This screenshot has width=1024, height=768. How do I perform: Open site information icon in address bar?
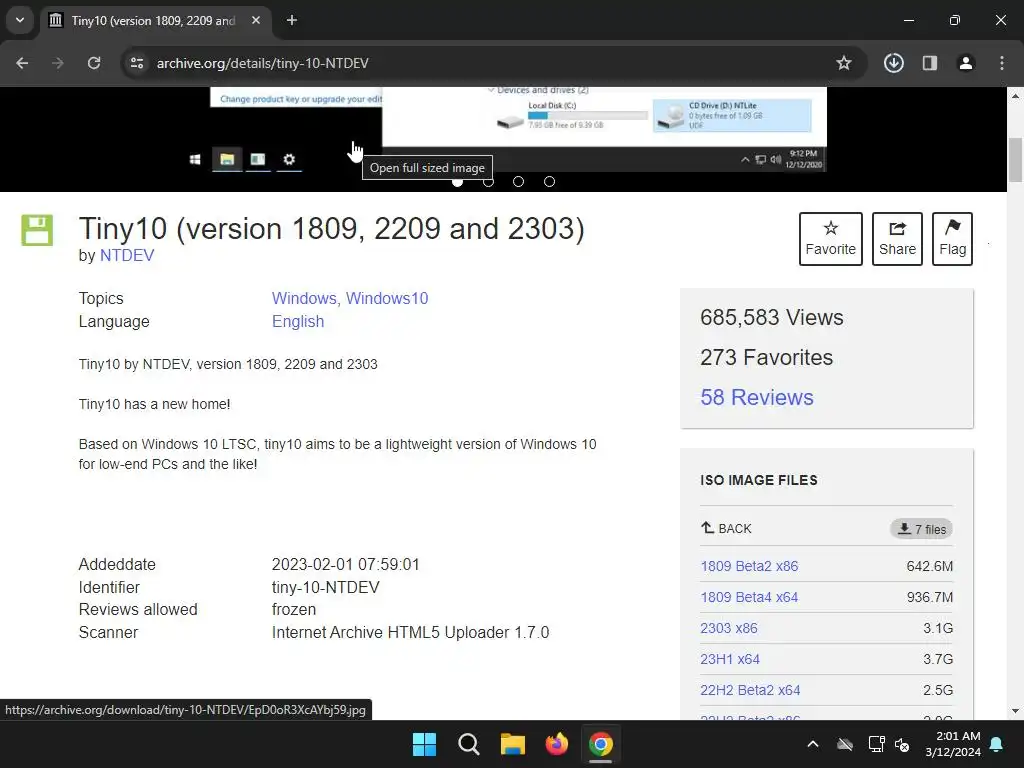coord(137,63)
